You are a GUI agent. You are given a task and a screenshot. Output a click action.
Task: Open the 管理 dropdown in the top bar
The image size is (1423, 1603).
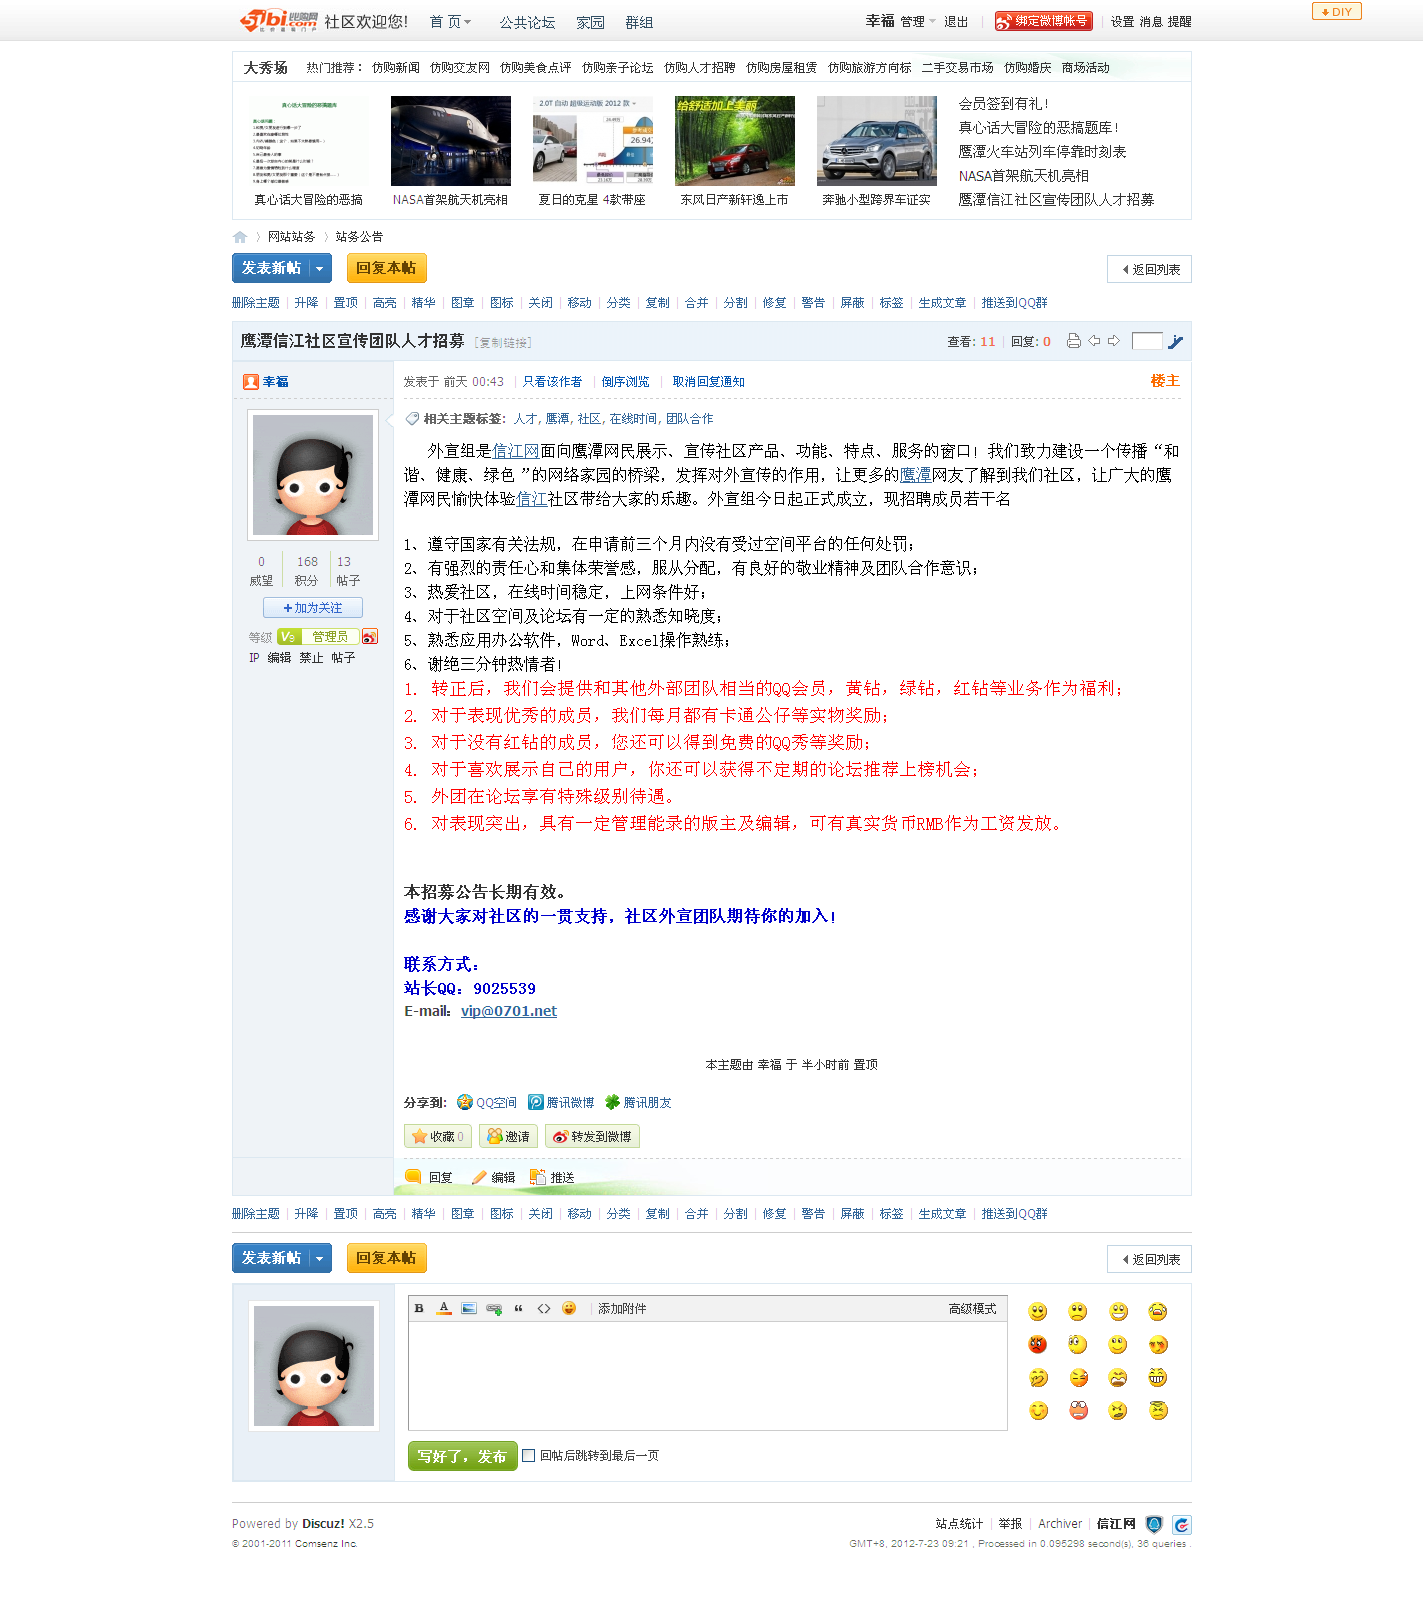click(x=918, y=22)
